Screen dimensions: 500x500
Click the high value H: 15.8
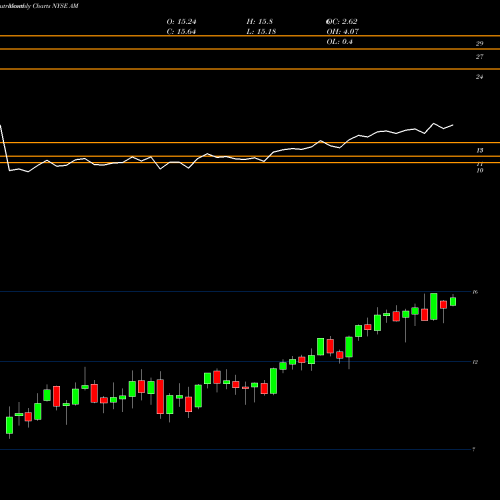point(260,22)
